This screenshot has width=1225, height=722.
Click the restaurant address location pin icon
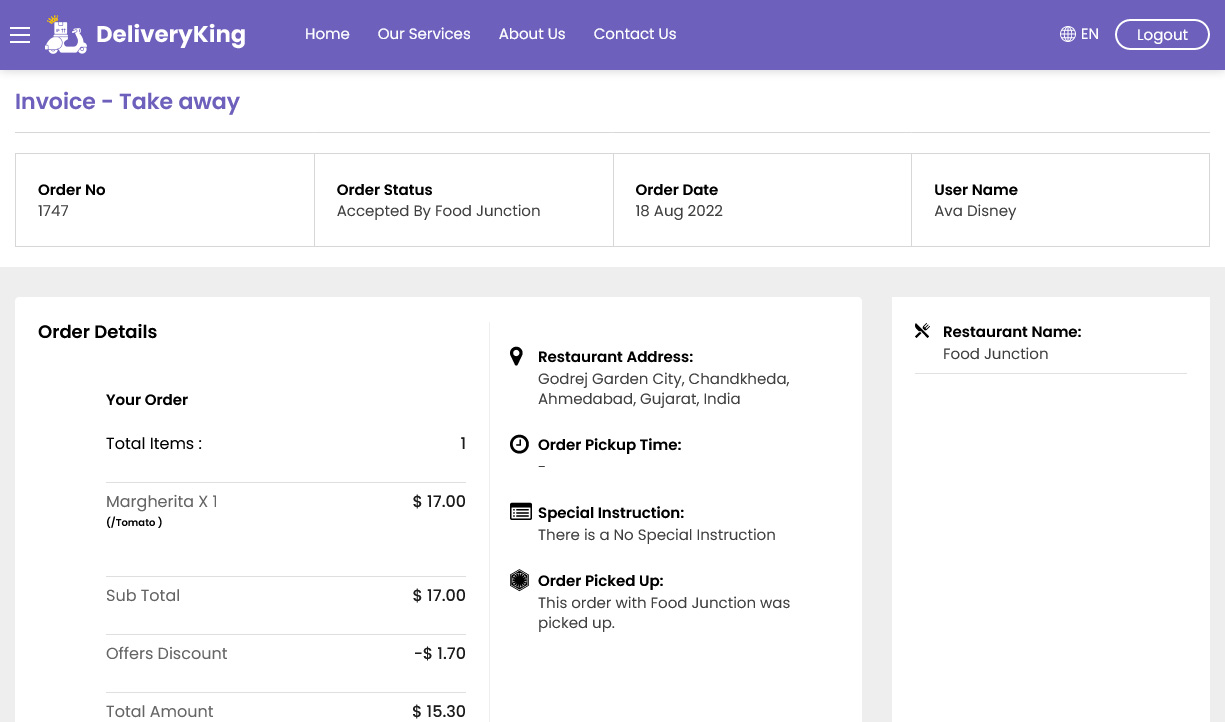click(517, 356)
